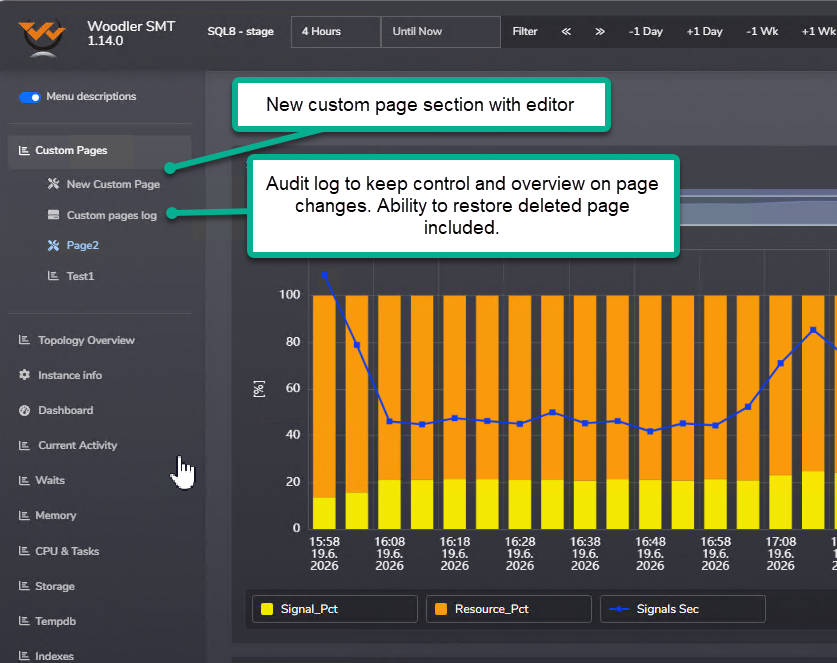Click the Waits chart icon

pos(24,480)
